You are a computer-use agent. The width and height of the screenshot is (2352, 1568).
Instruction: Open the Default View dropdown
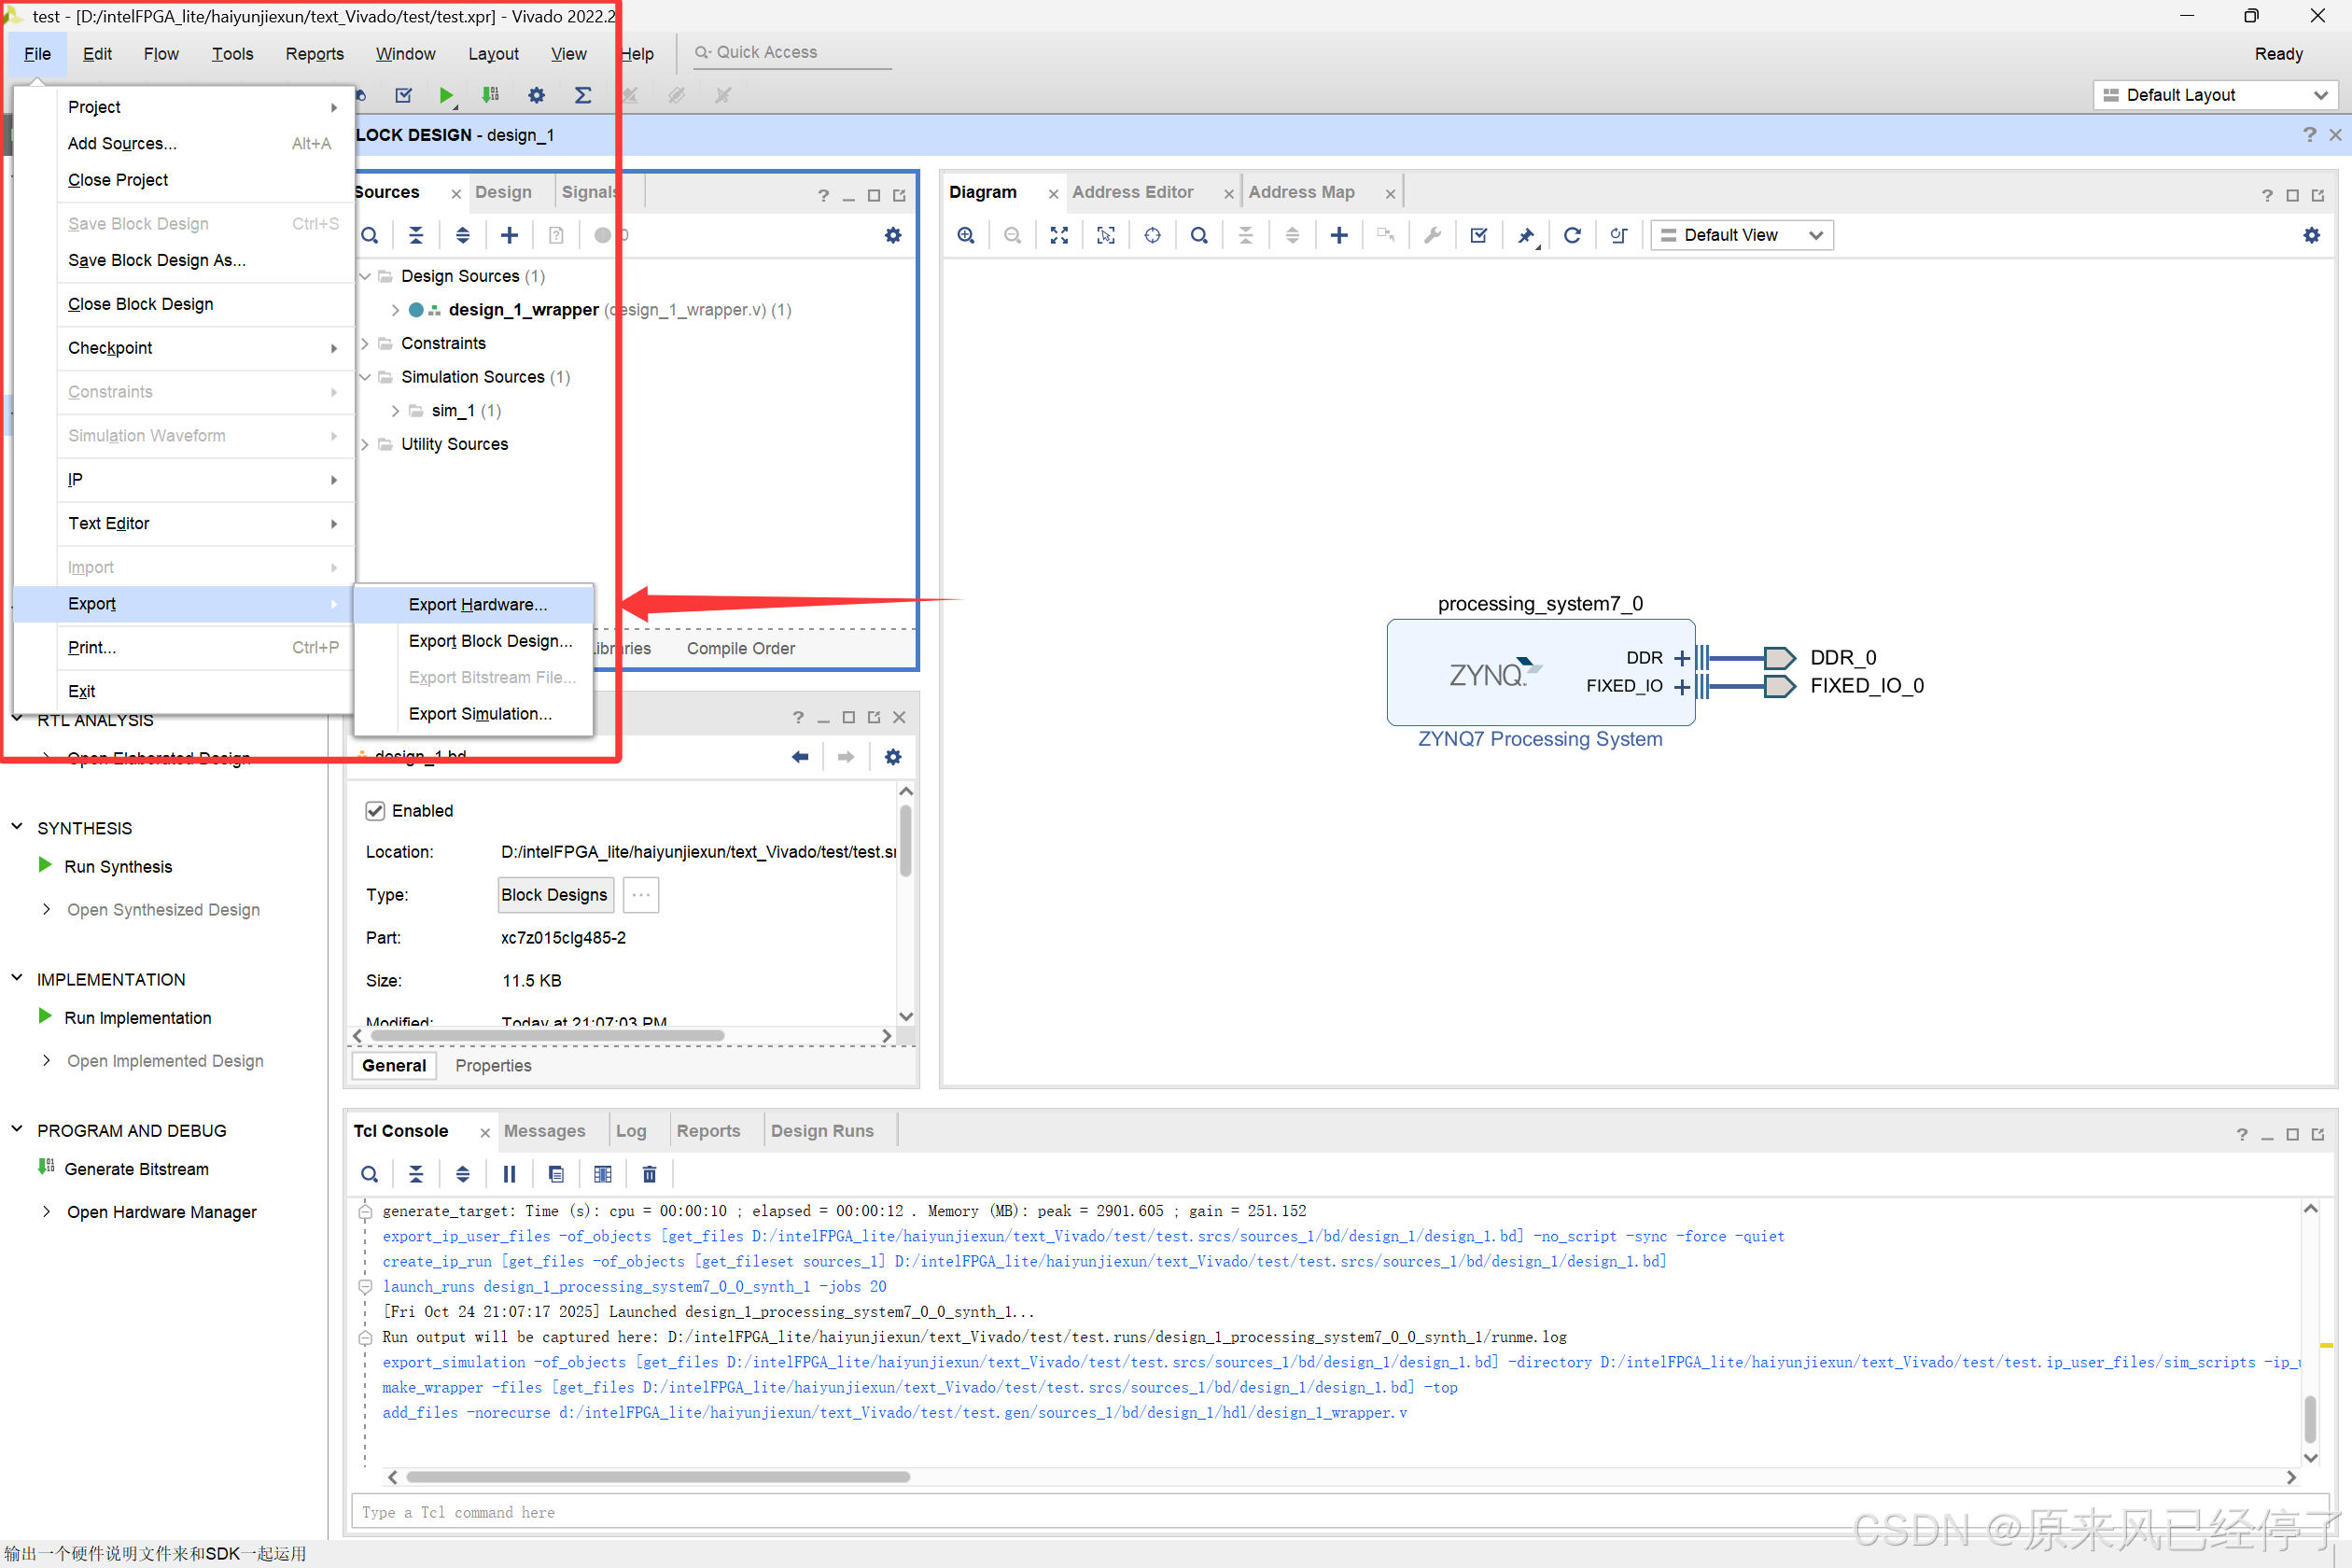point(1740,235)
